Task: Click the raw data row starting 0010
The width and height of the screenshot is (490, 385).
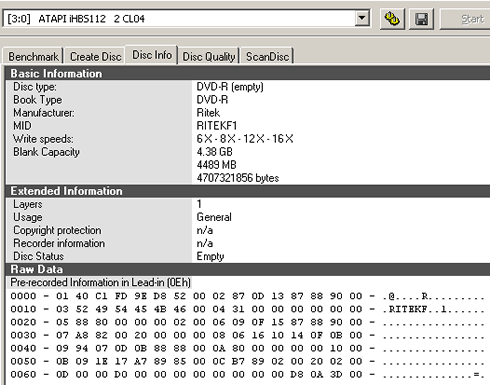Action: pyautogui.click(x=247, y=309)
